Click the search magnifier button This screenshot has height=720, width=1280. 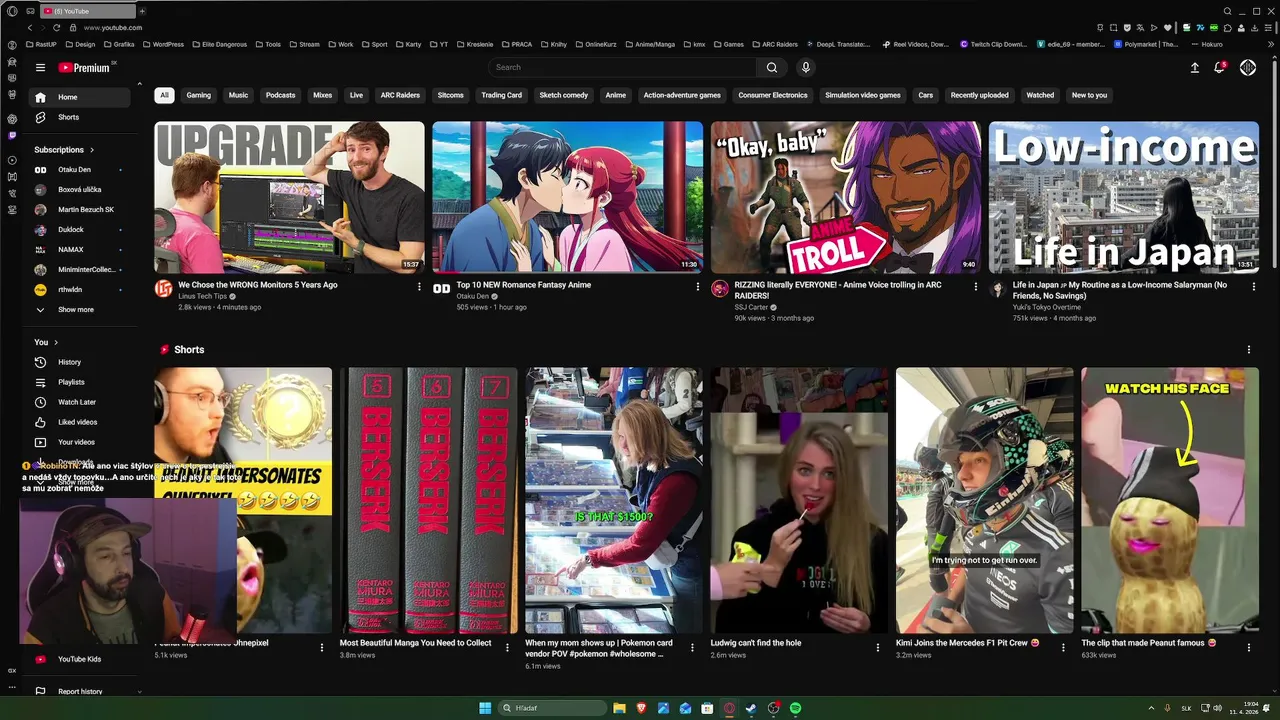pos(772,67)
